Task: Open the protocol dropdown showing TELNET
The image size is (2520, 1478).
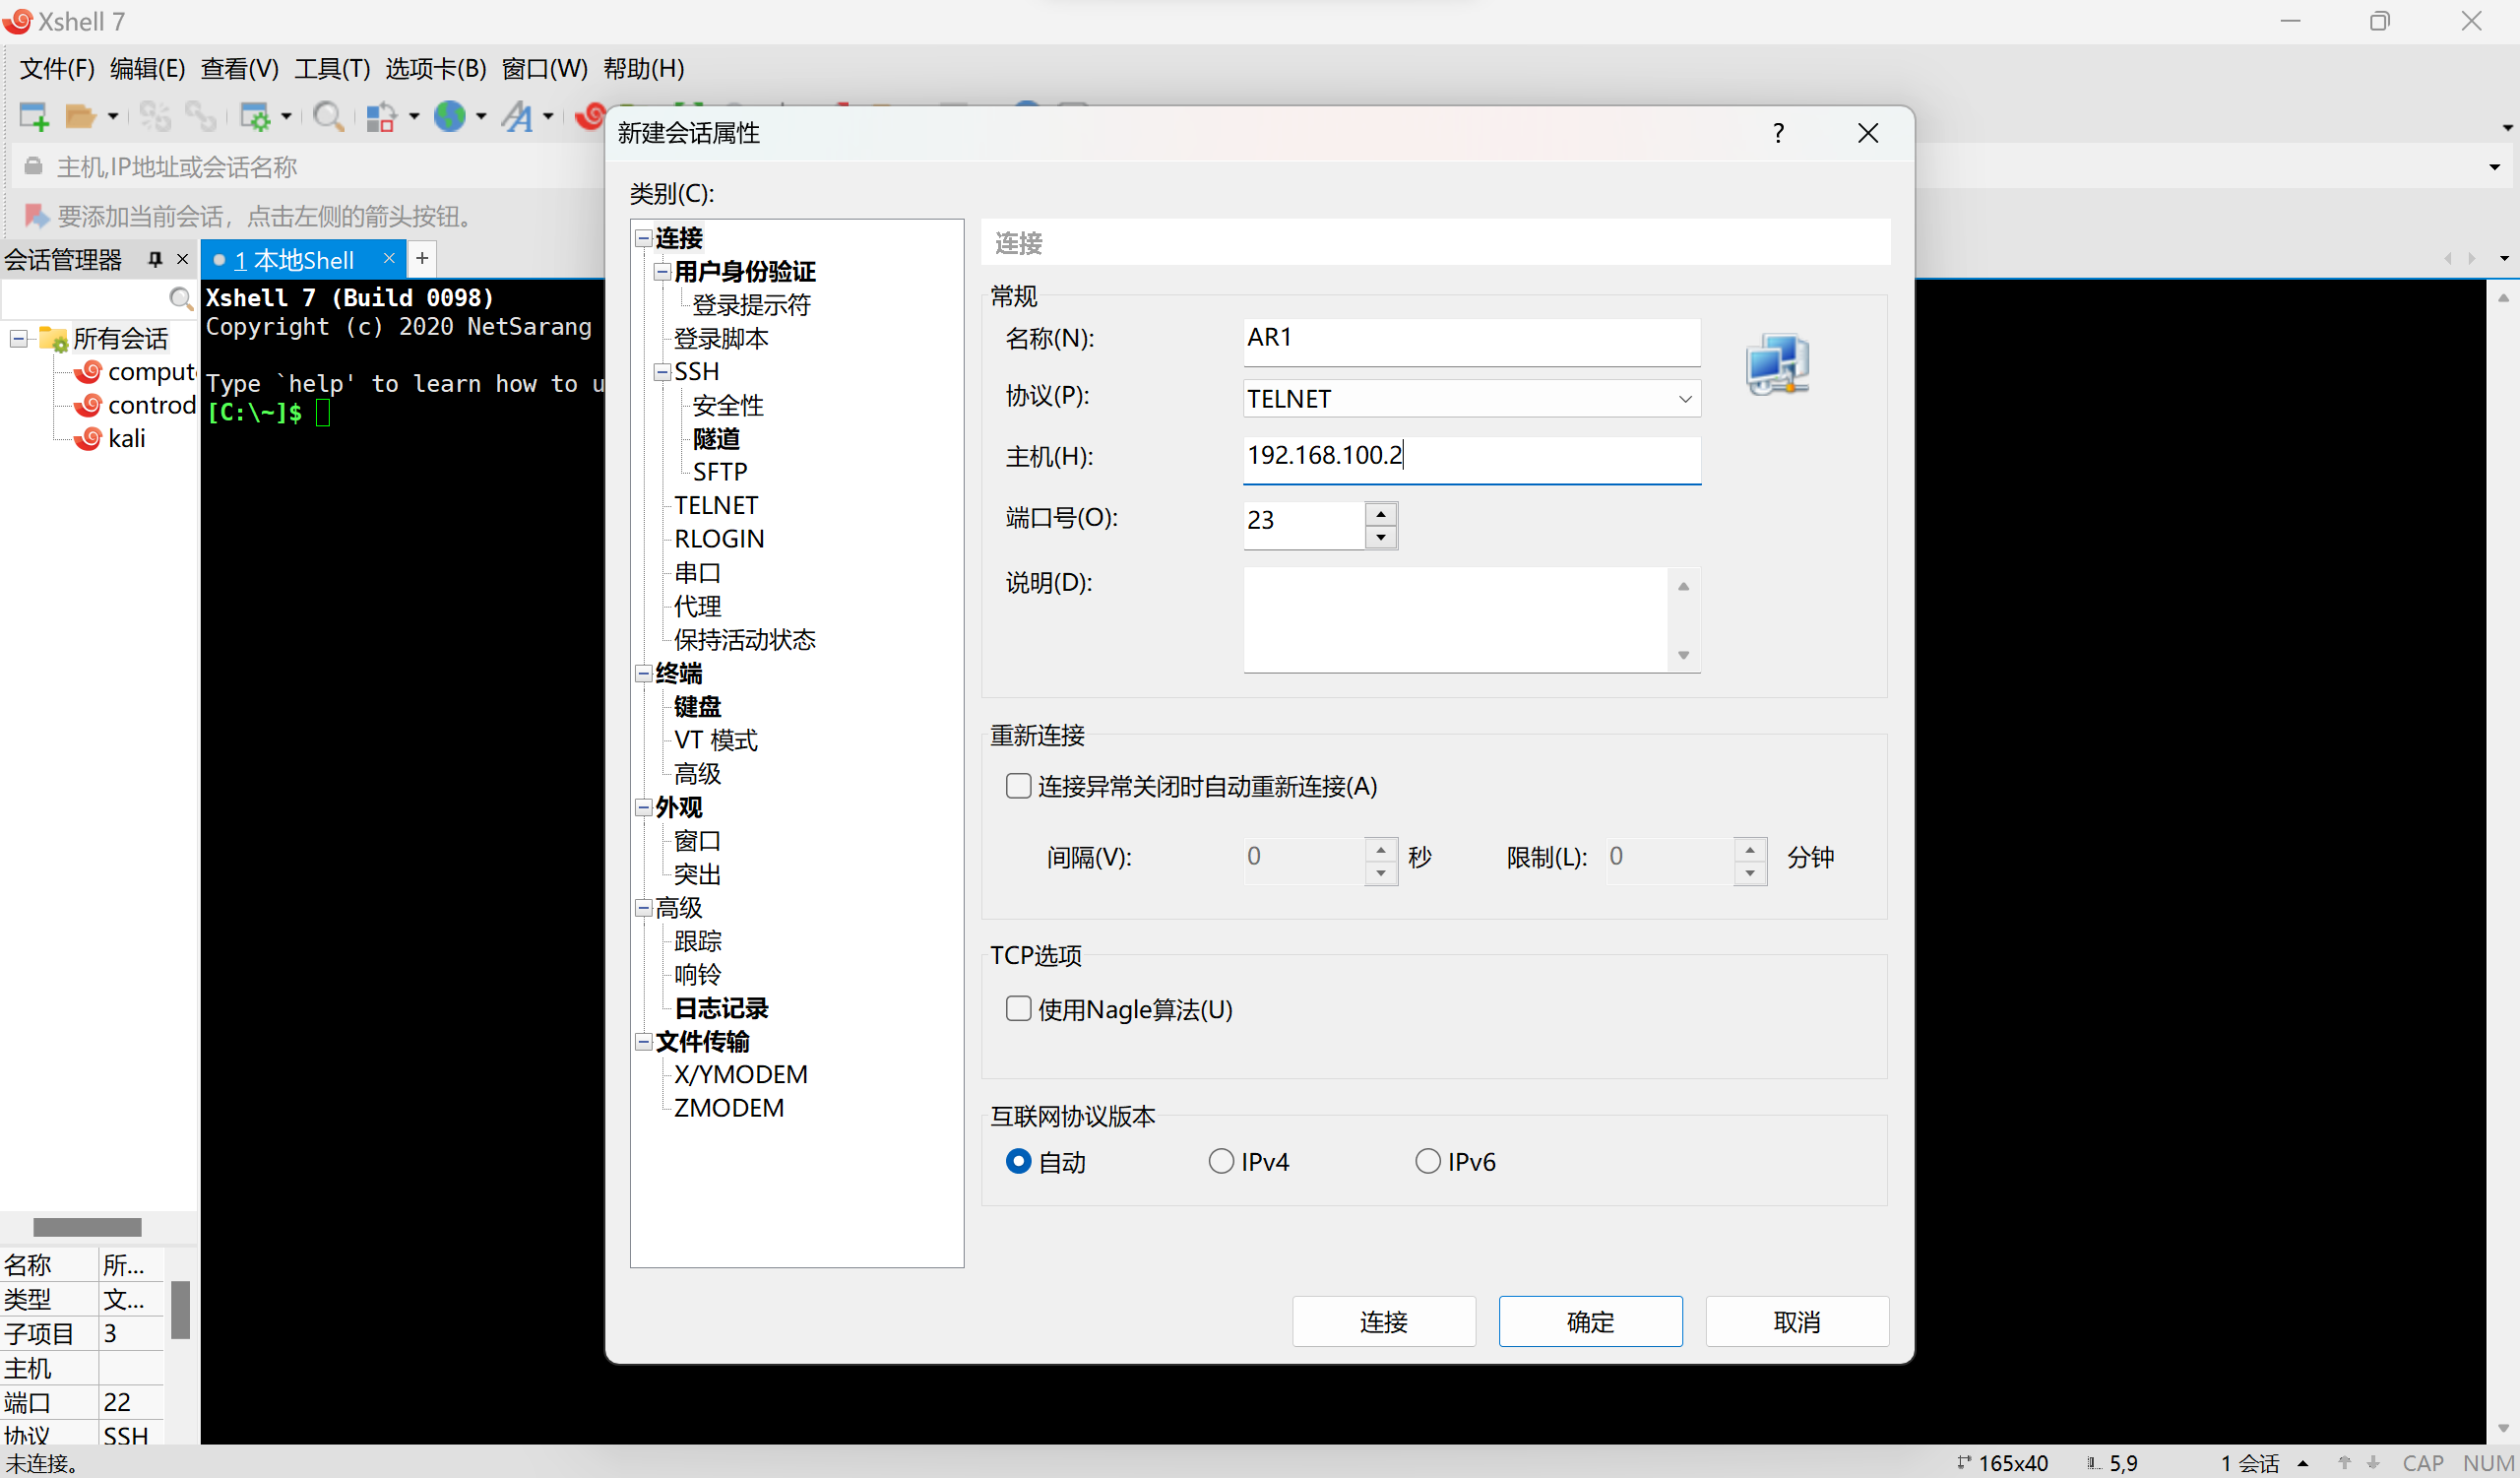Action: coord(1684,398)
